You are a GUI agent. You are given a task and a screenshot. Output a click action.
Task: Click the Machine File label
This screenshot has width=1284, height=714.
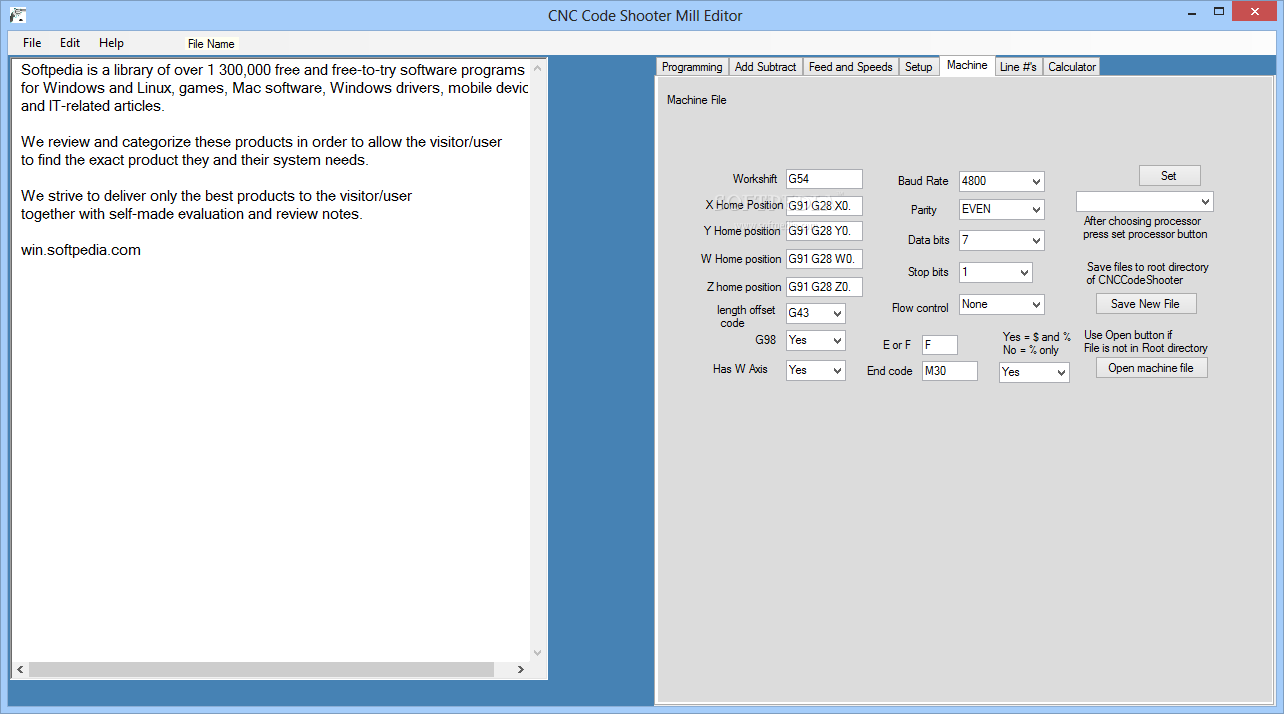[x=697, y=100]
